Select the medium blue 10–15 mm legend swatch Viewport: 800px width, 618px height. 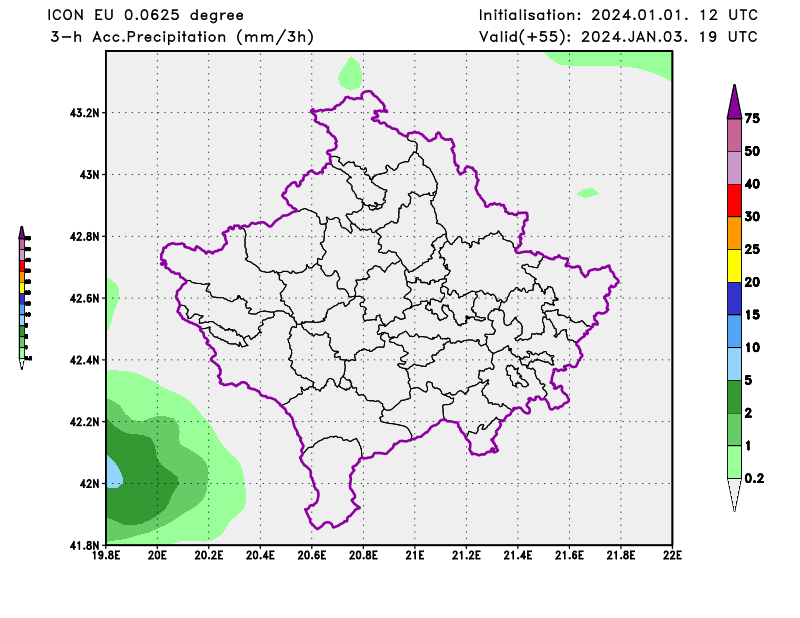tap(734, 331)
